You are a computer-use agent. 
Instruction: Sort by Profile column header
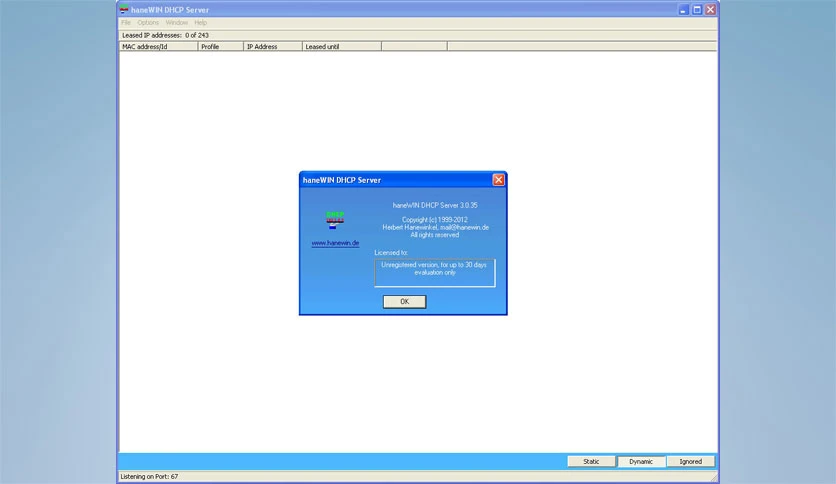pos(221,46)
